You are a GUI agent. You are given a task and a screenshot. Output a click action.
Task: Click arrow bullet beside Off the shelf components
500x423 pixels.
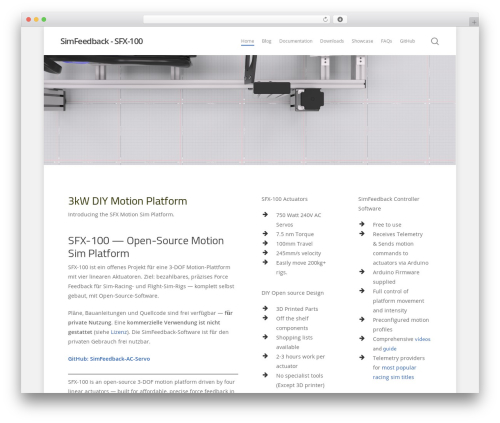[265, 318]
